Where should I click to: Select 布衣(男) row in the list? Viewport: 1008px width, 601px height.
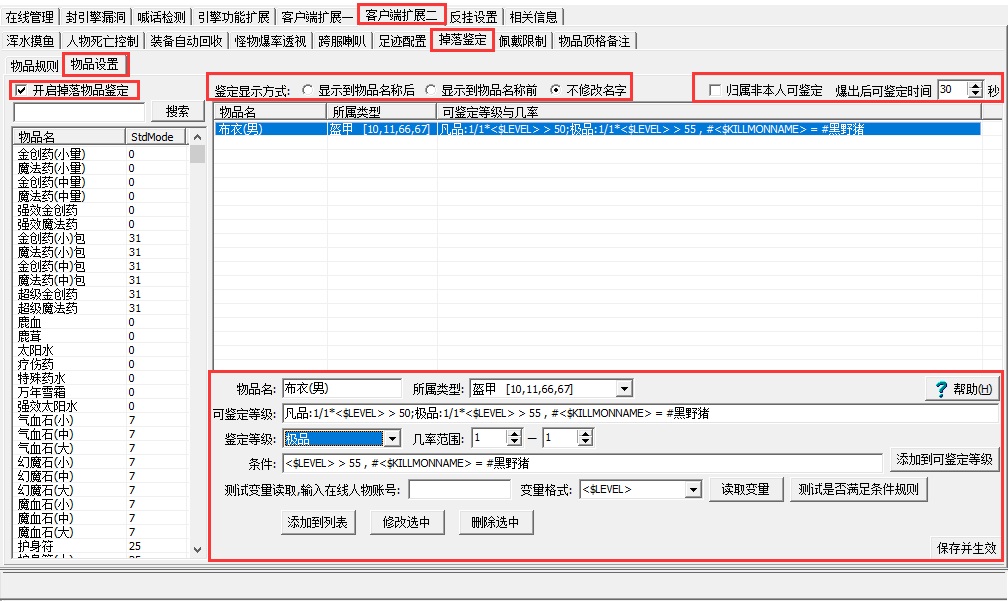click(x=597, y=129)
